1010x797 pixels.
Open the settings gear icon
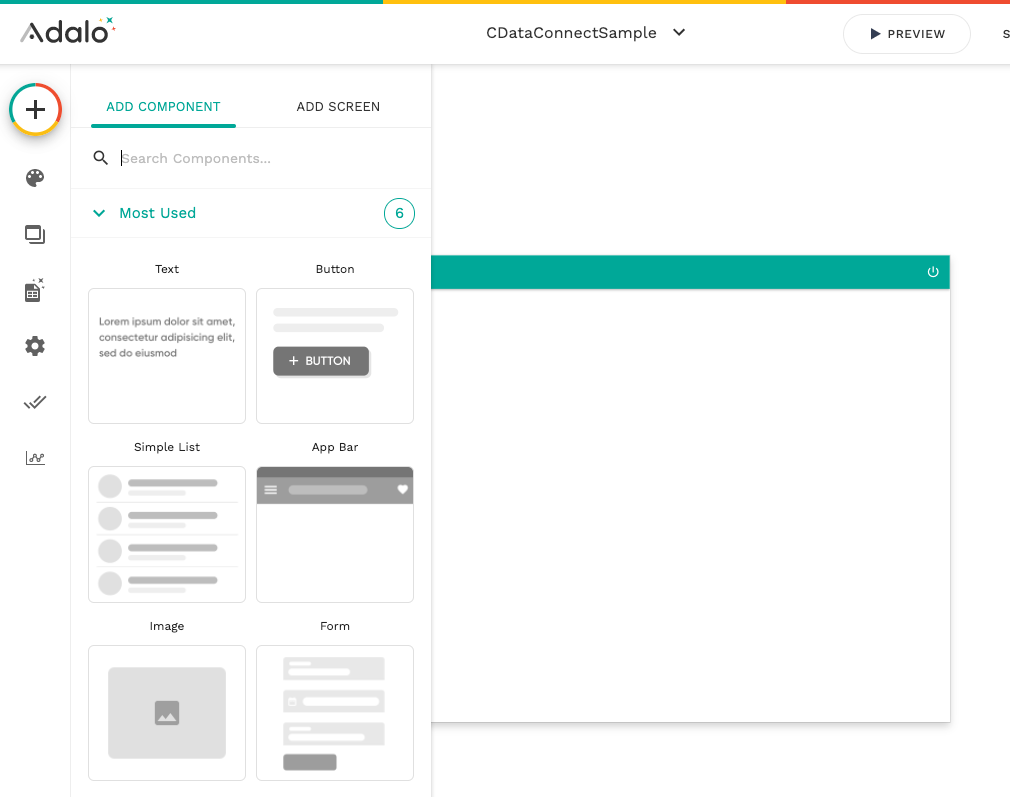[35, 346]
